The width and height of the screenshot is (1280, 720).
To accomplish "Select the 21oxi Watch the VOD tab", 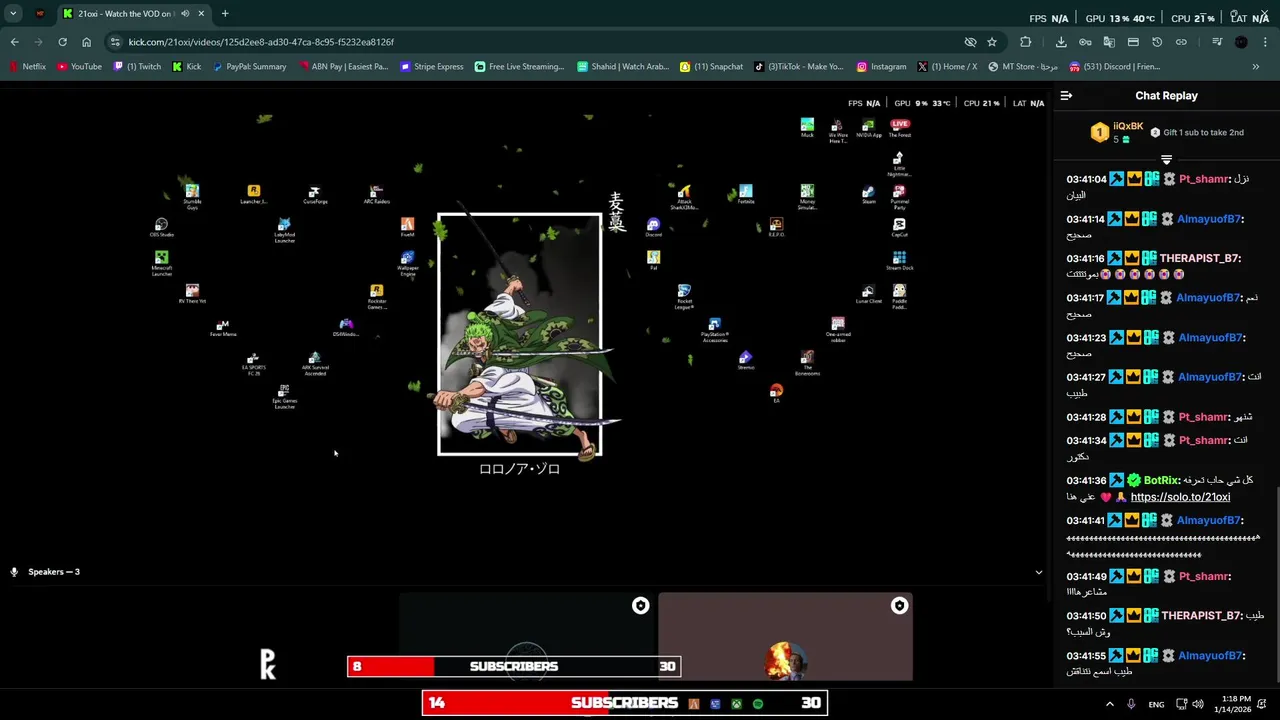I will [133, 13].
